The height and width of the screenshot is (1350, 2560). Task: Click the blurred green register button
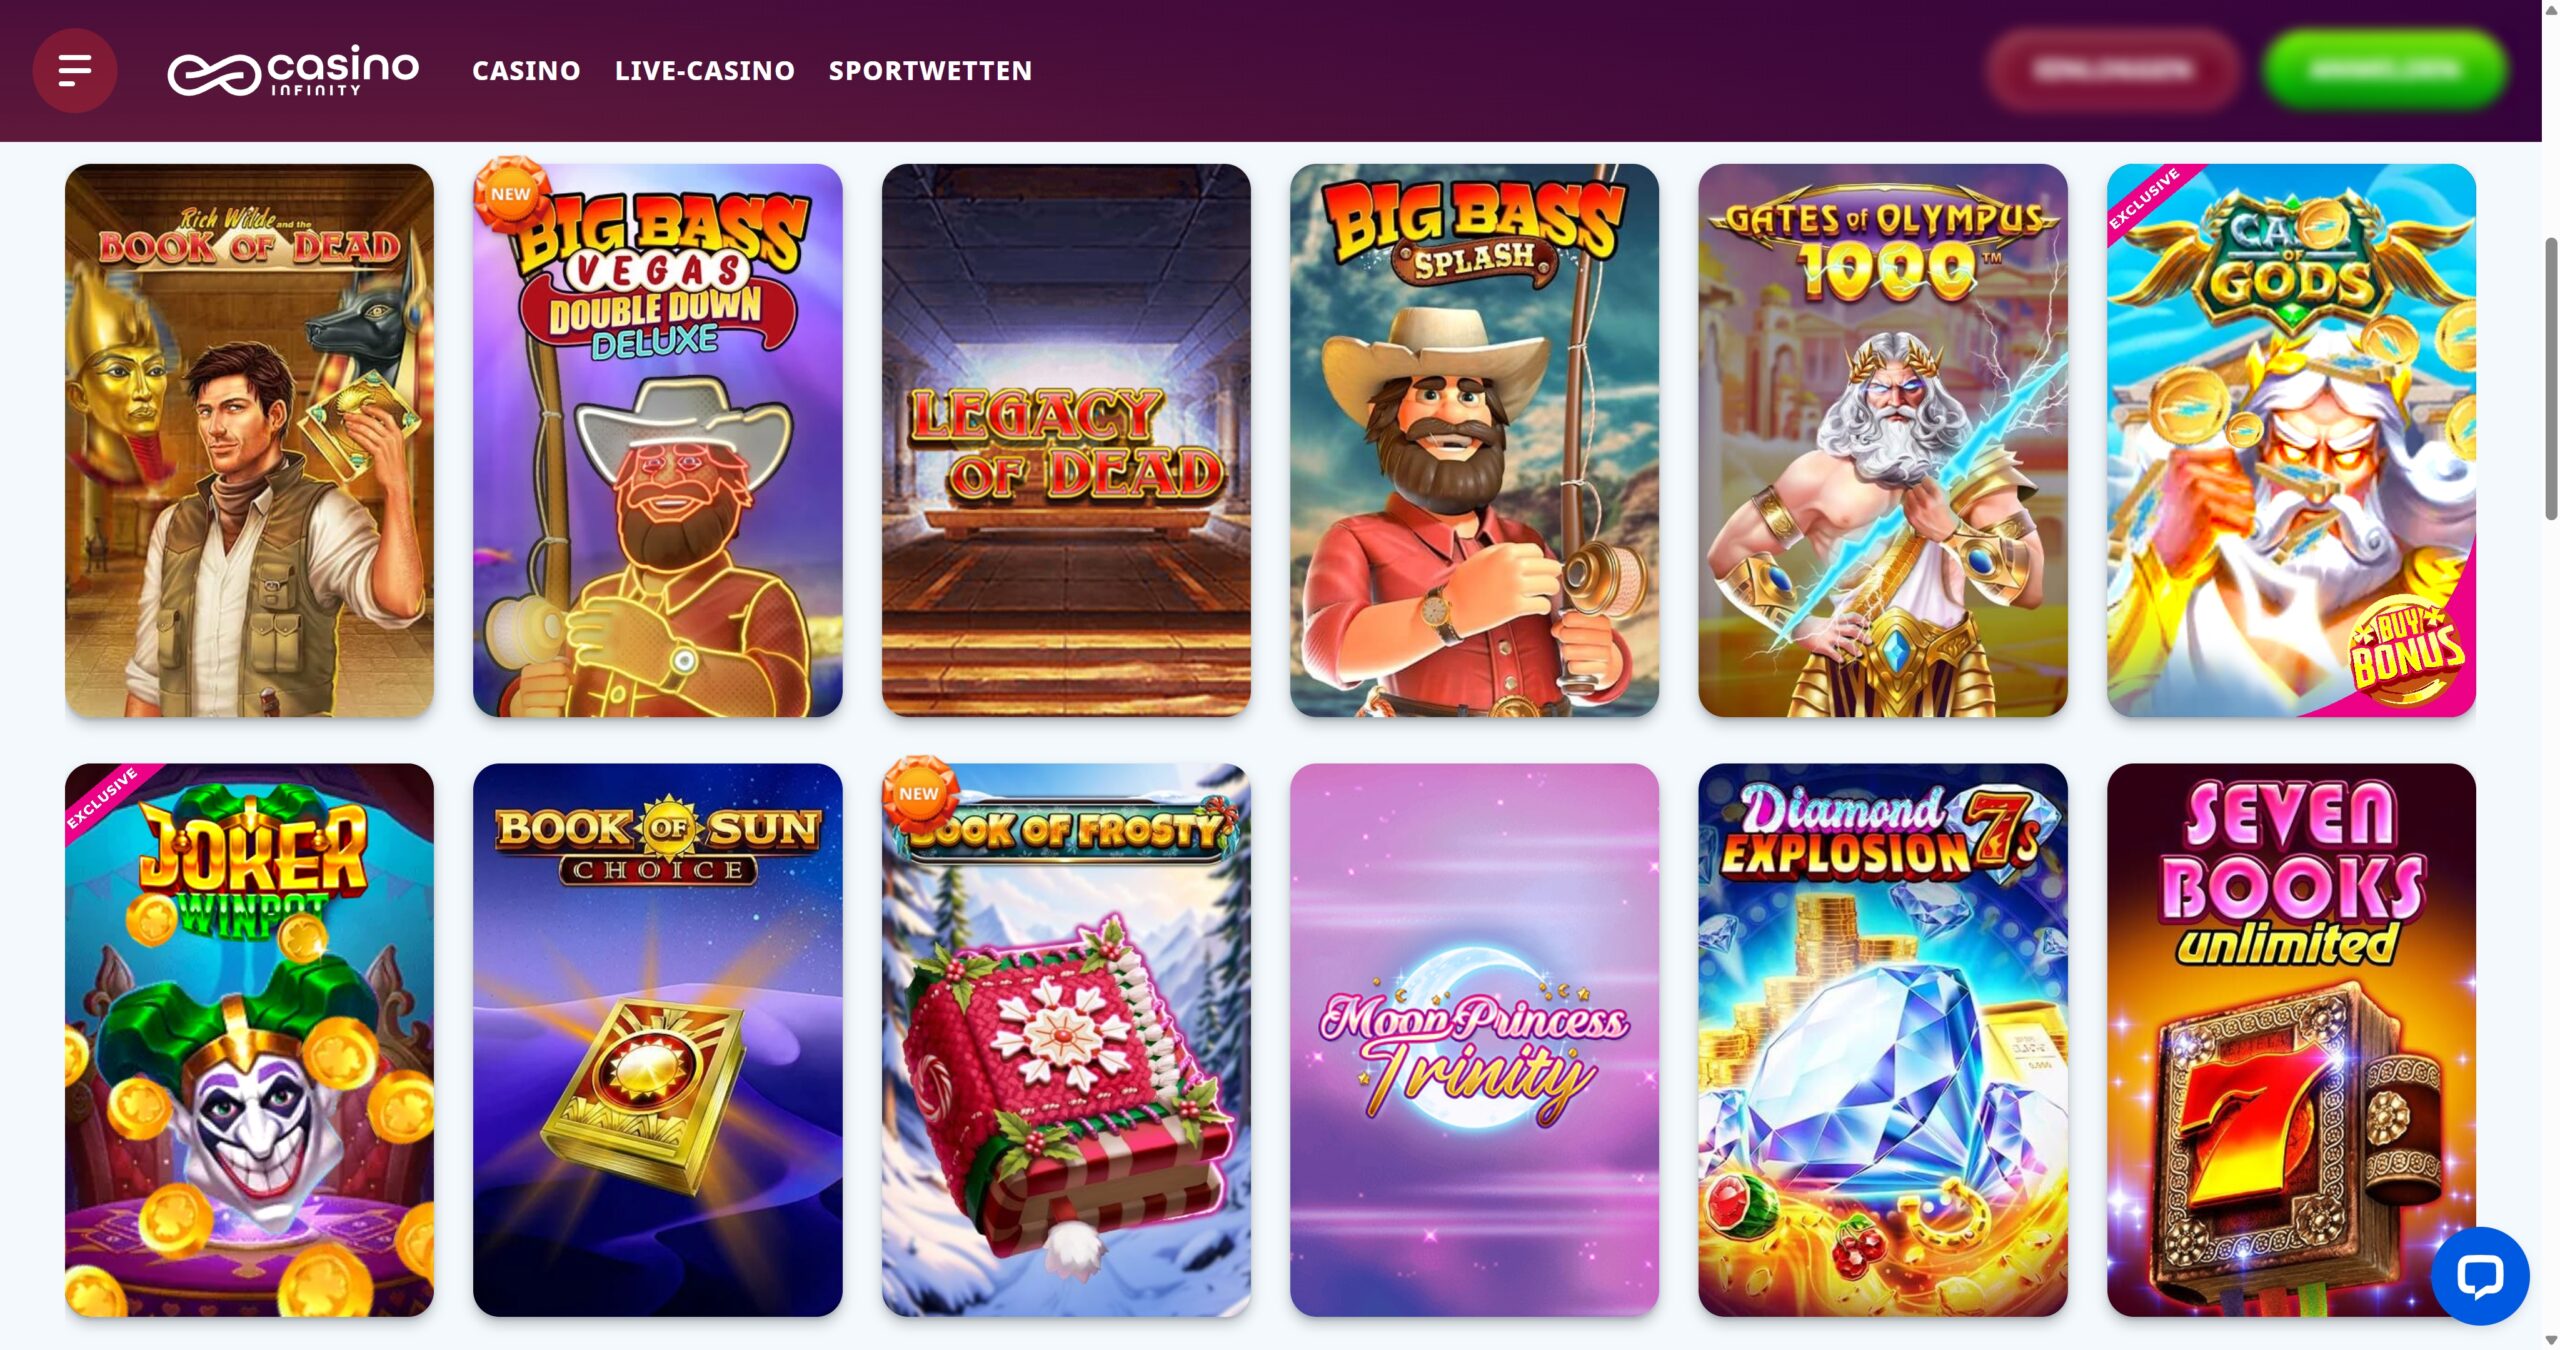tap(2384, 69)
